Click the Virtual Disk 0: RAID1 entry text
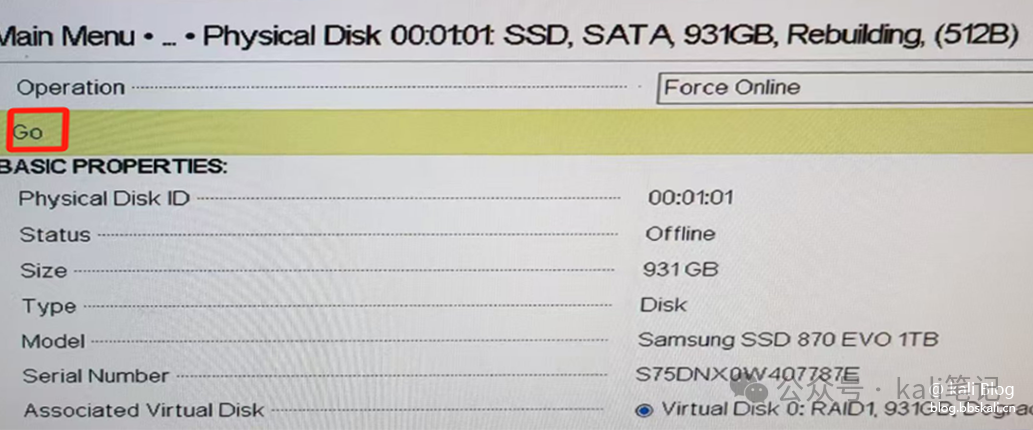The image size is (1033, 430). pos(847,409)
